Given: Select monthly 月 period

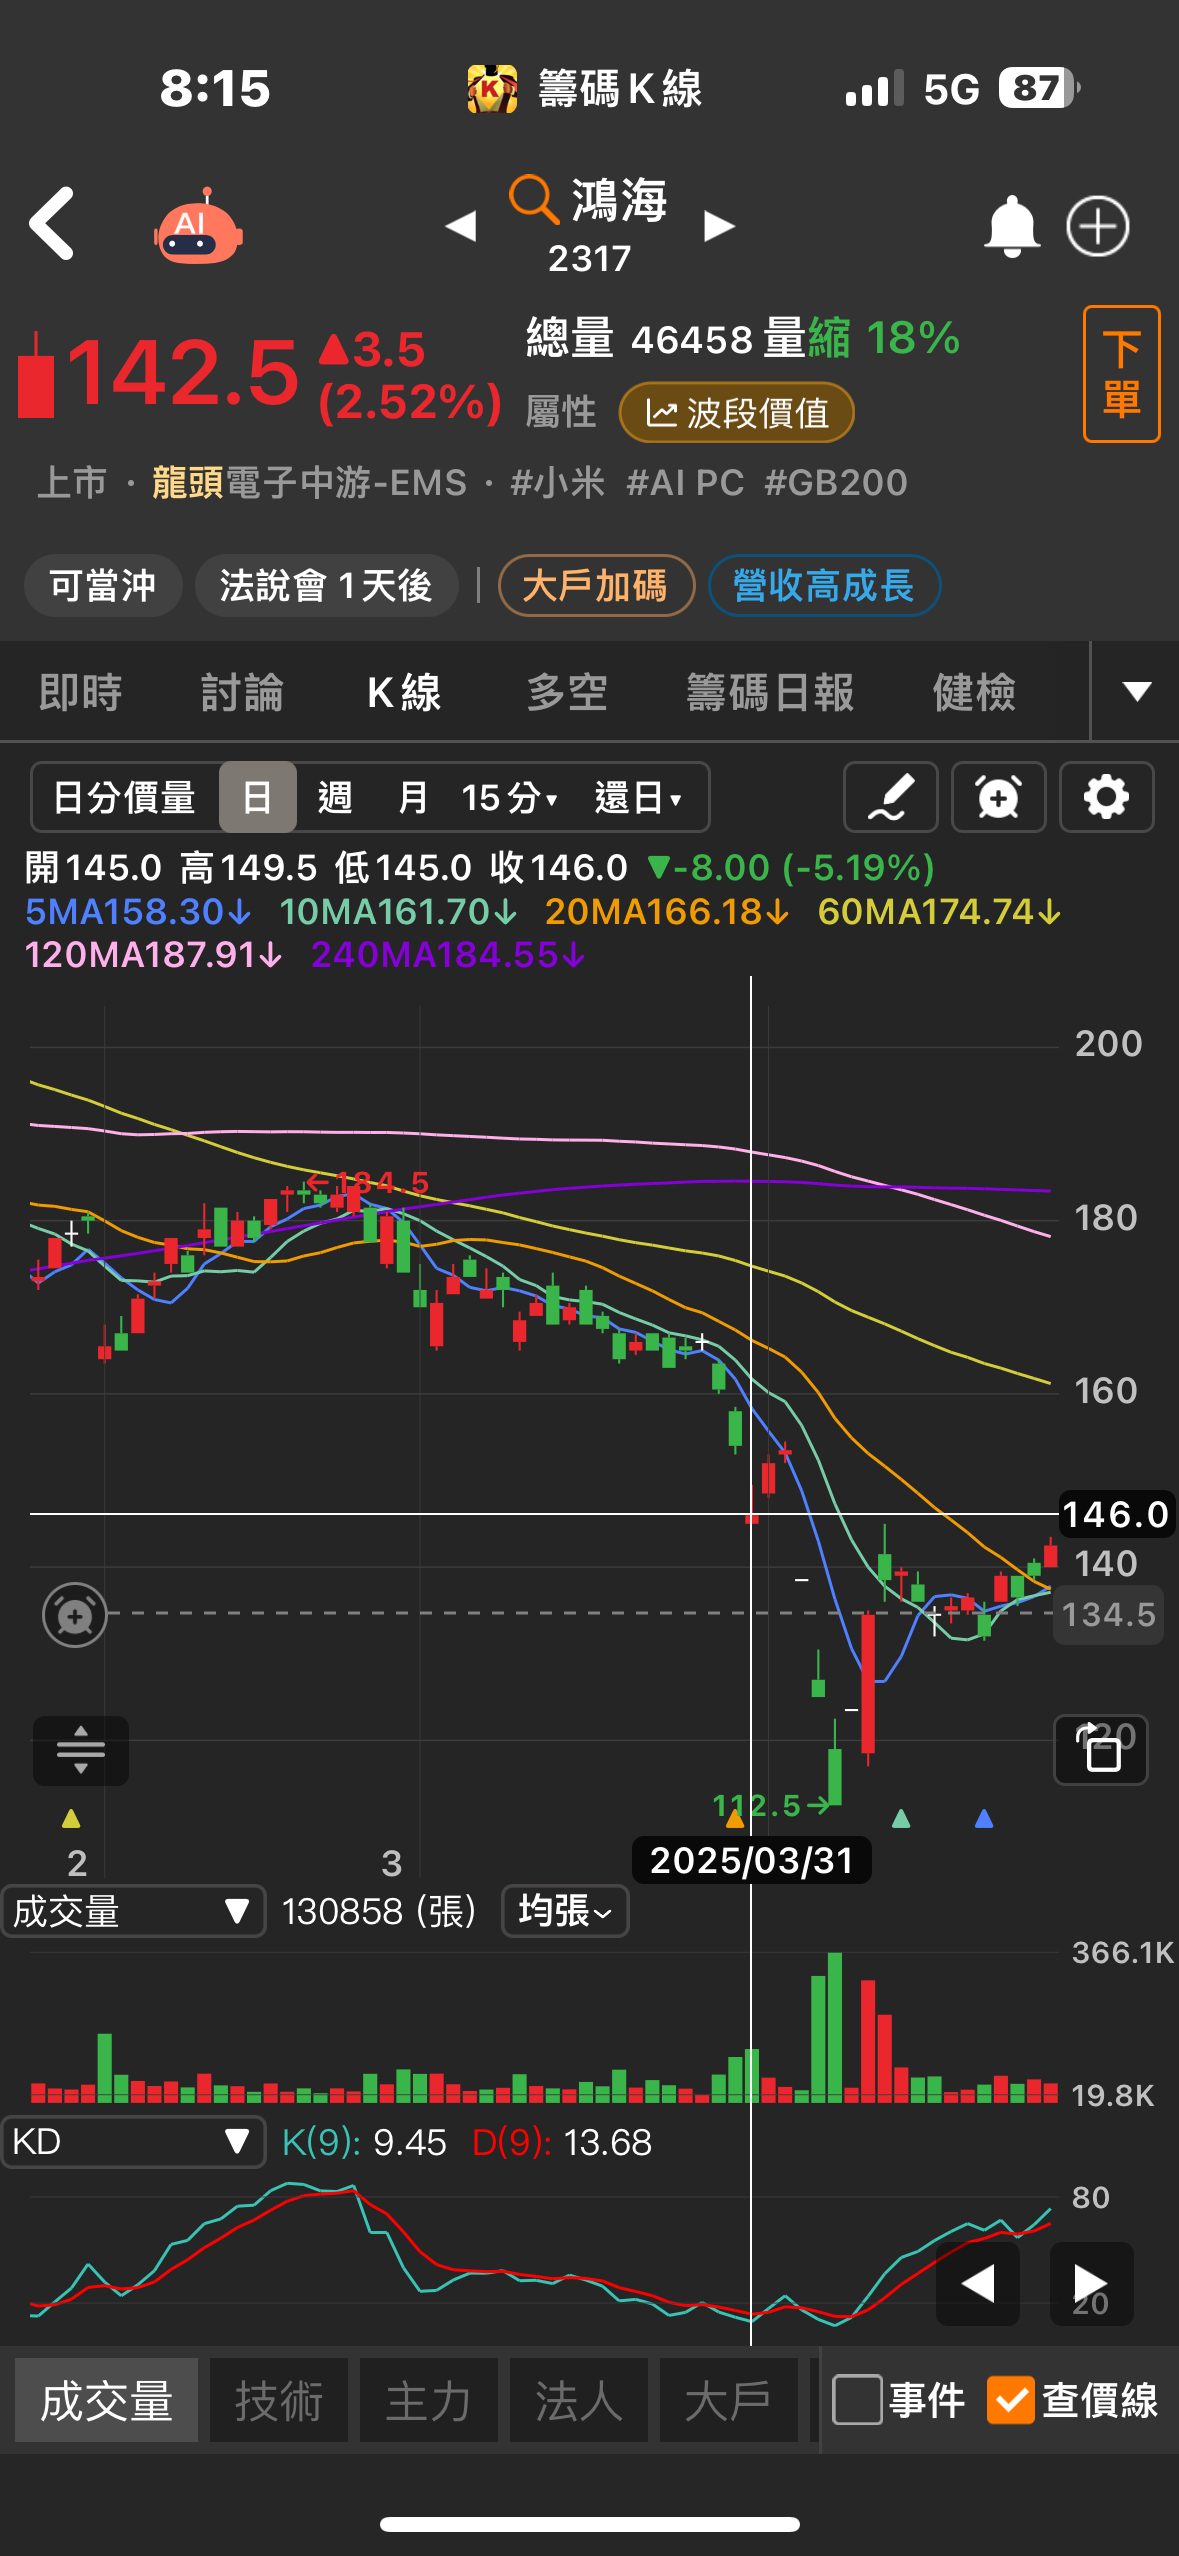Looking at the screenshot, I should (412, 797).
